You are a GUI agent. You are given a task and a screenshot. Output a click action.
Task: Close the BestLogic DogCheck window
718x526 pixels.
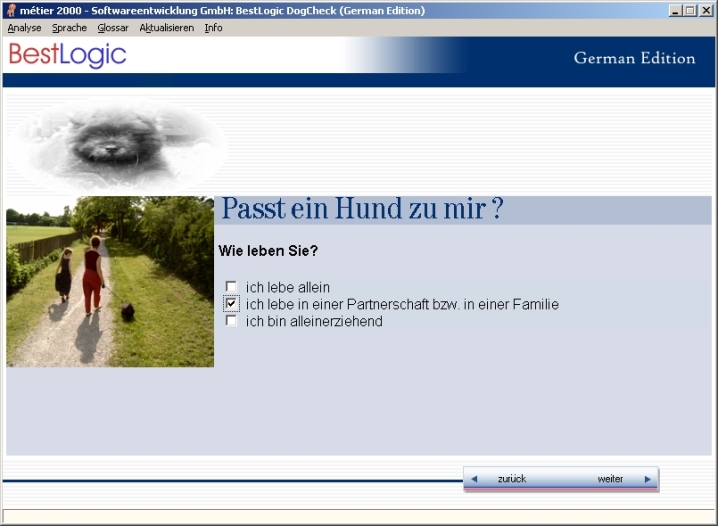706,10
